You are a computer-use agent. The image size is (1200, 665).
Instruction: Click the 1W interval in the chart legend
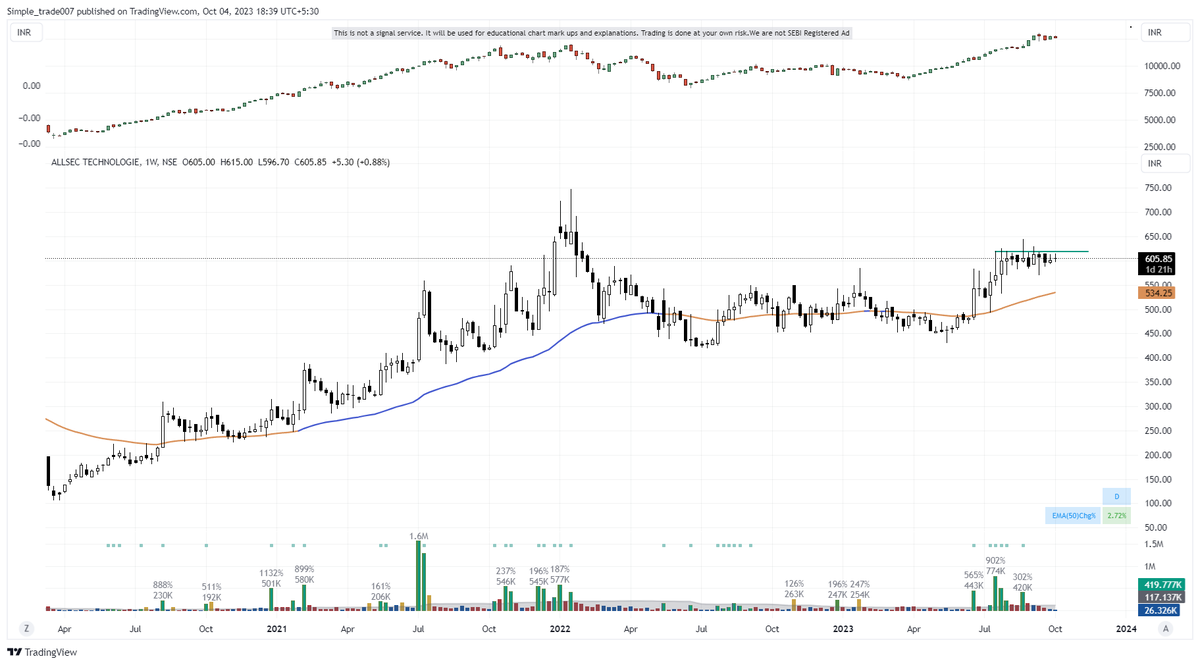pyautogui.click(x=150, y=162)
